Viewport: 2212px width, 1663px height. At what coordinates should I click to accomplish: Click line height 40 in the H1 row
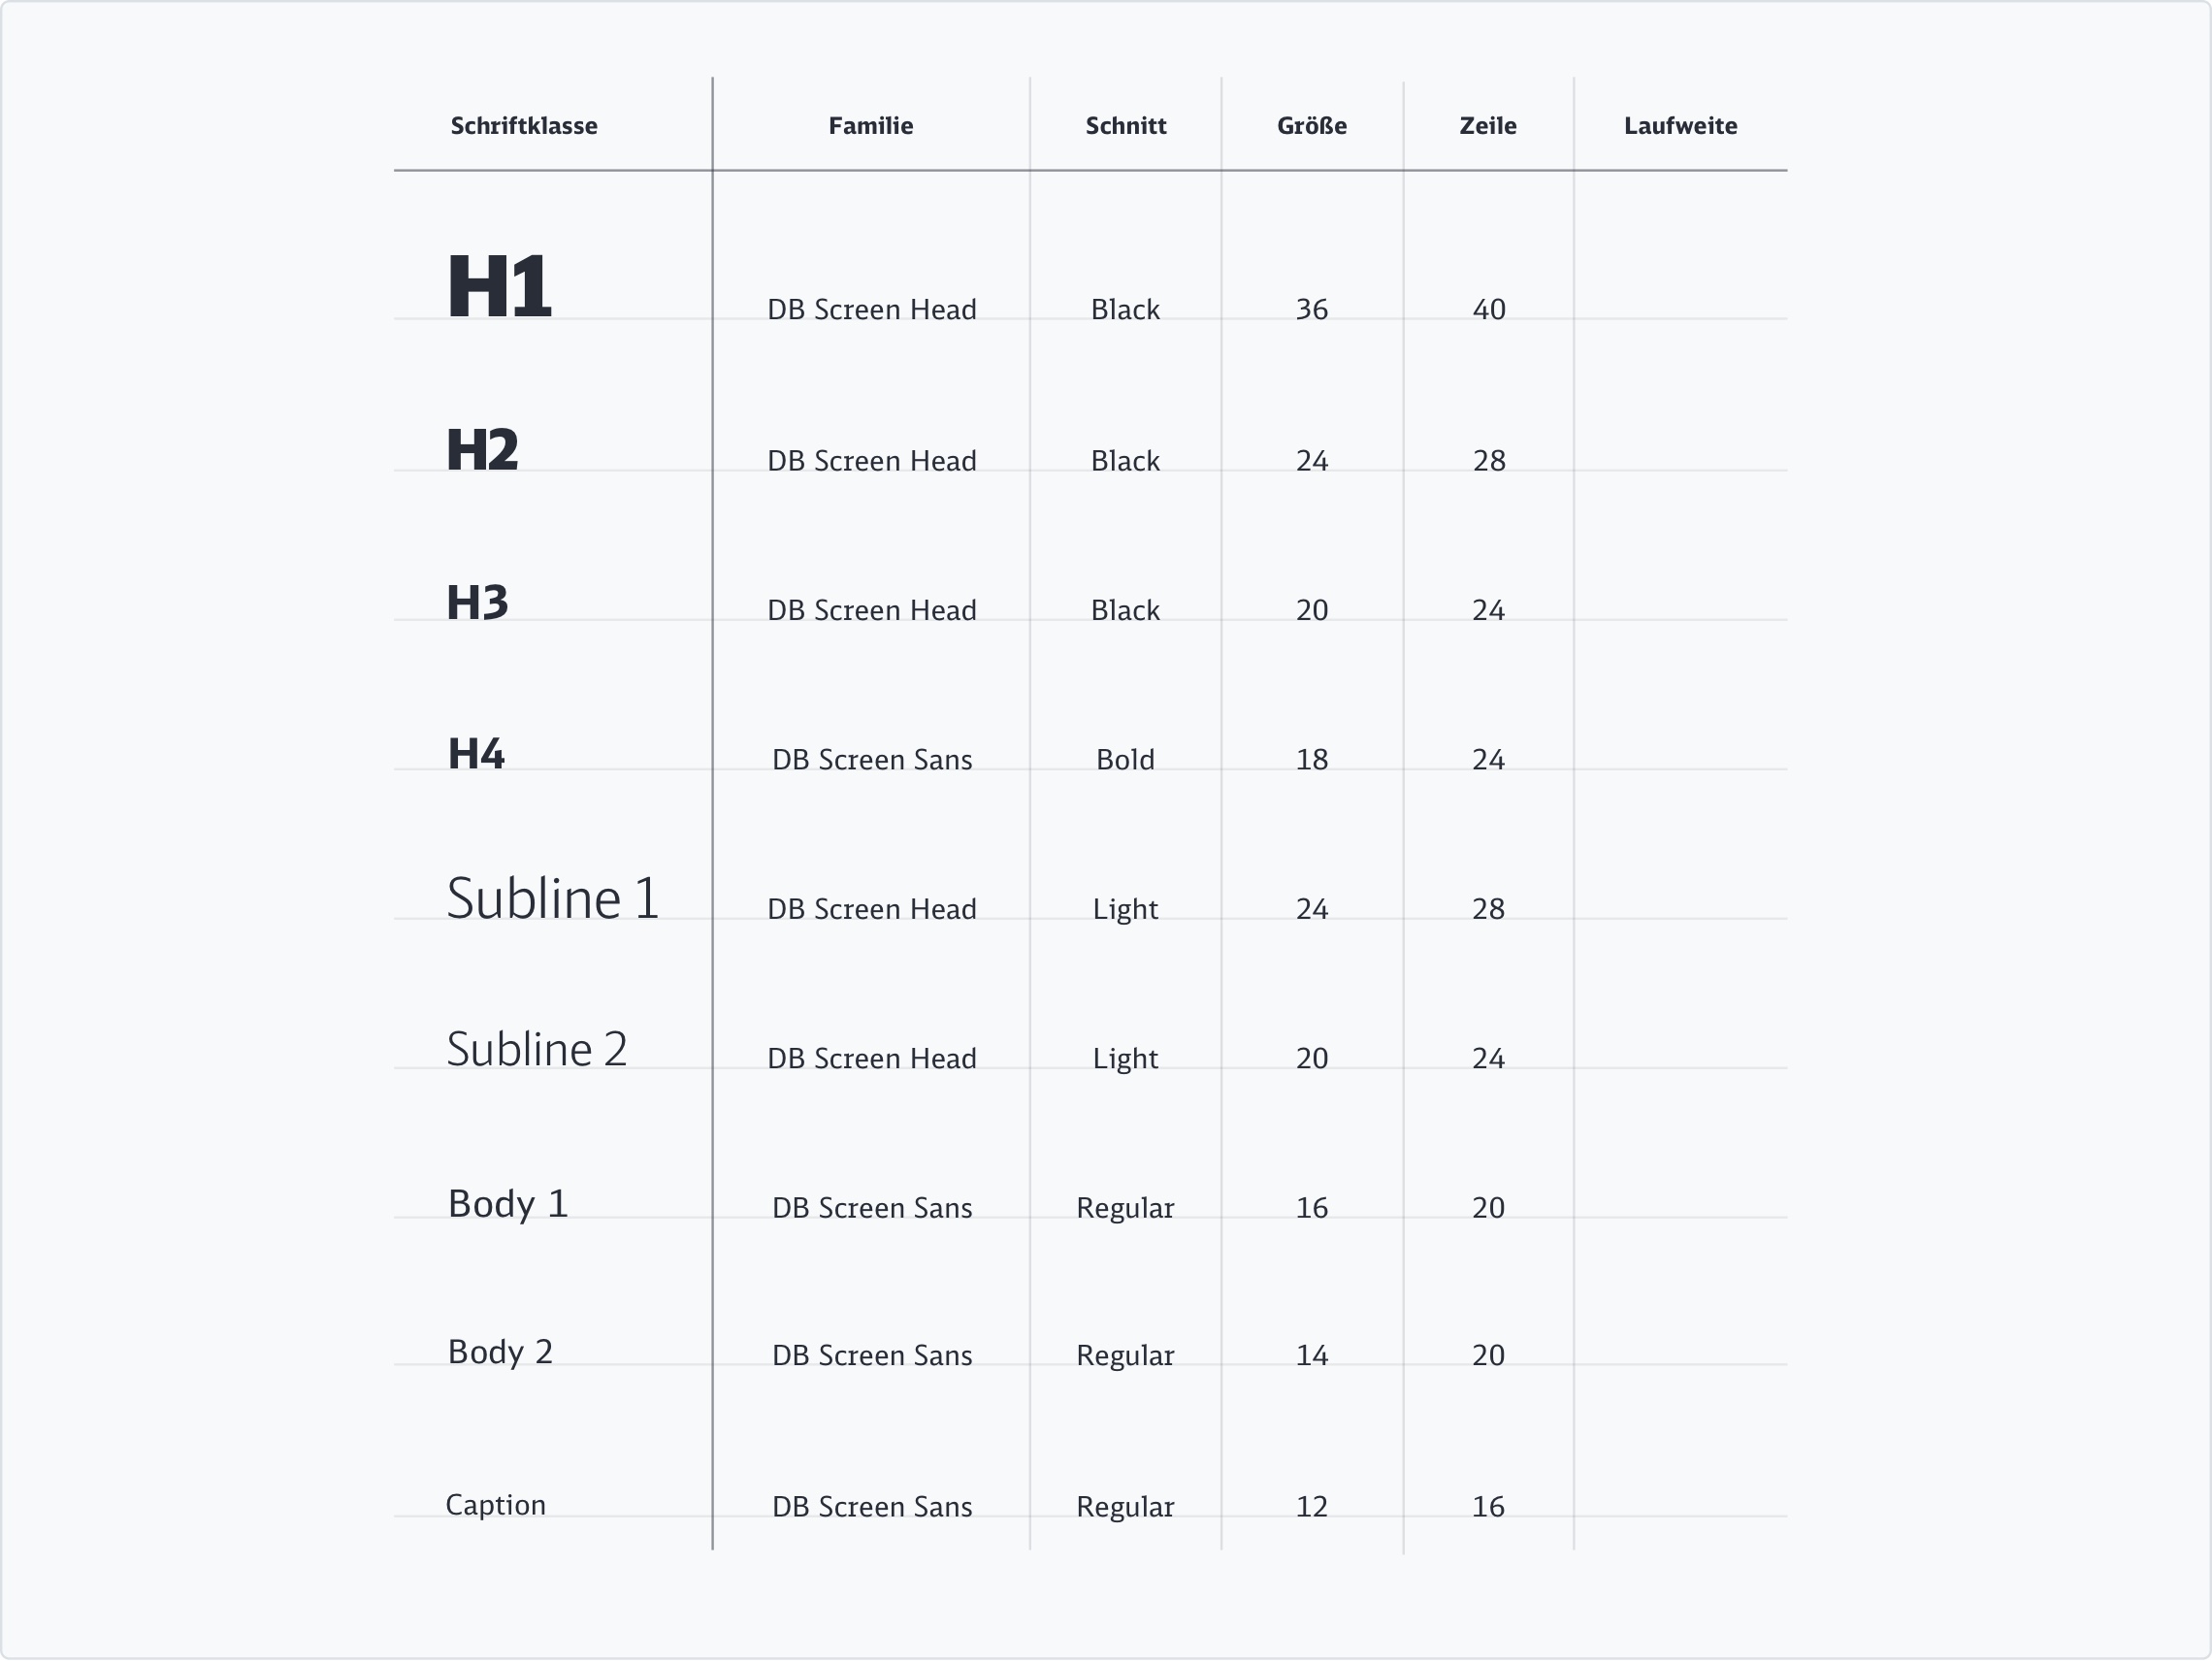pos(1488,310)
